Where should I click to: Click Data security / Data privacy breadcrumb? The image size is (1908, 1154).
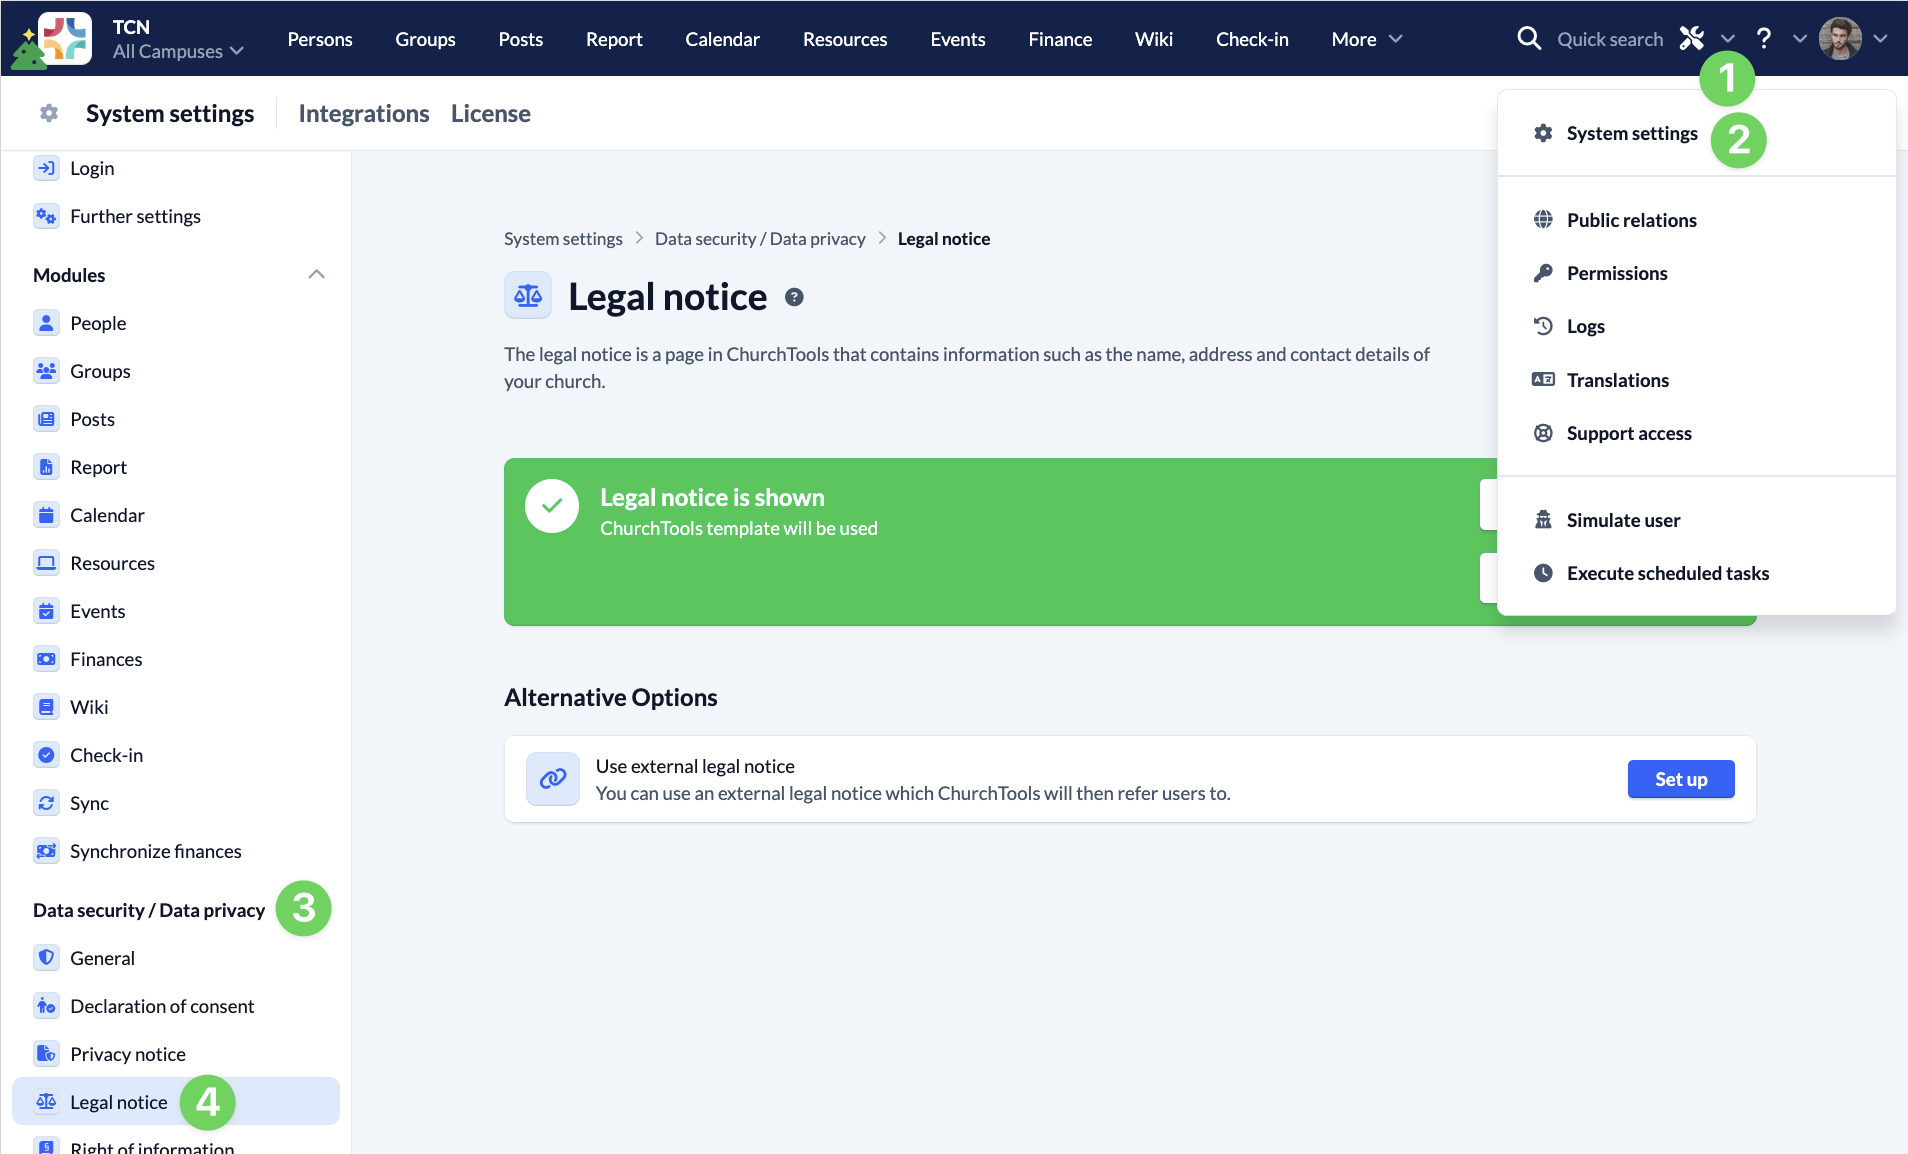(760, 239)
